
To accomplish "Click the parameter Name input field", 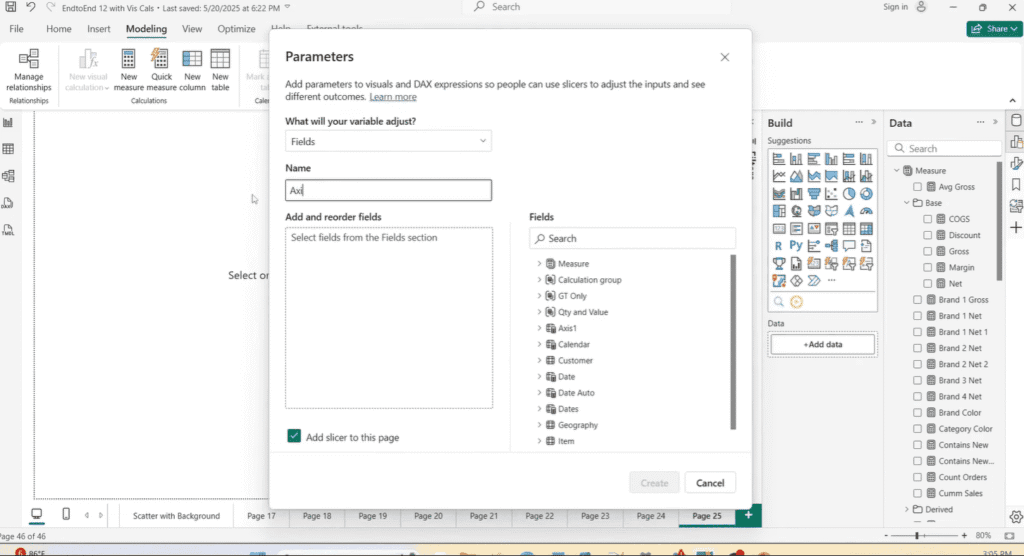I will tap(388, 190).
